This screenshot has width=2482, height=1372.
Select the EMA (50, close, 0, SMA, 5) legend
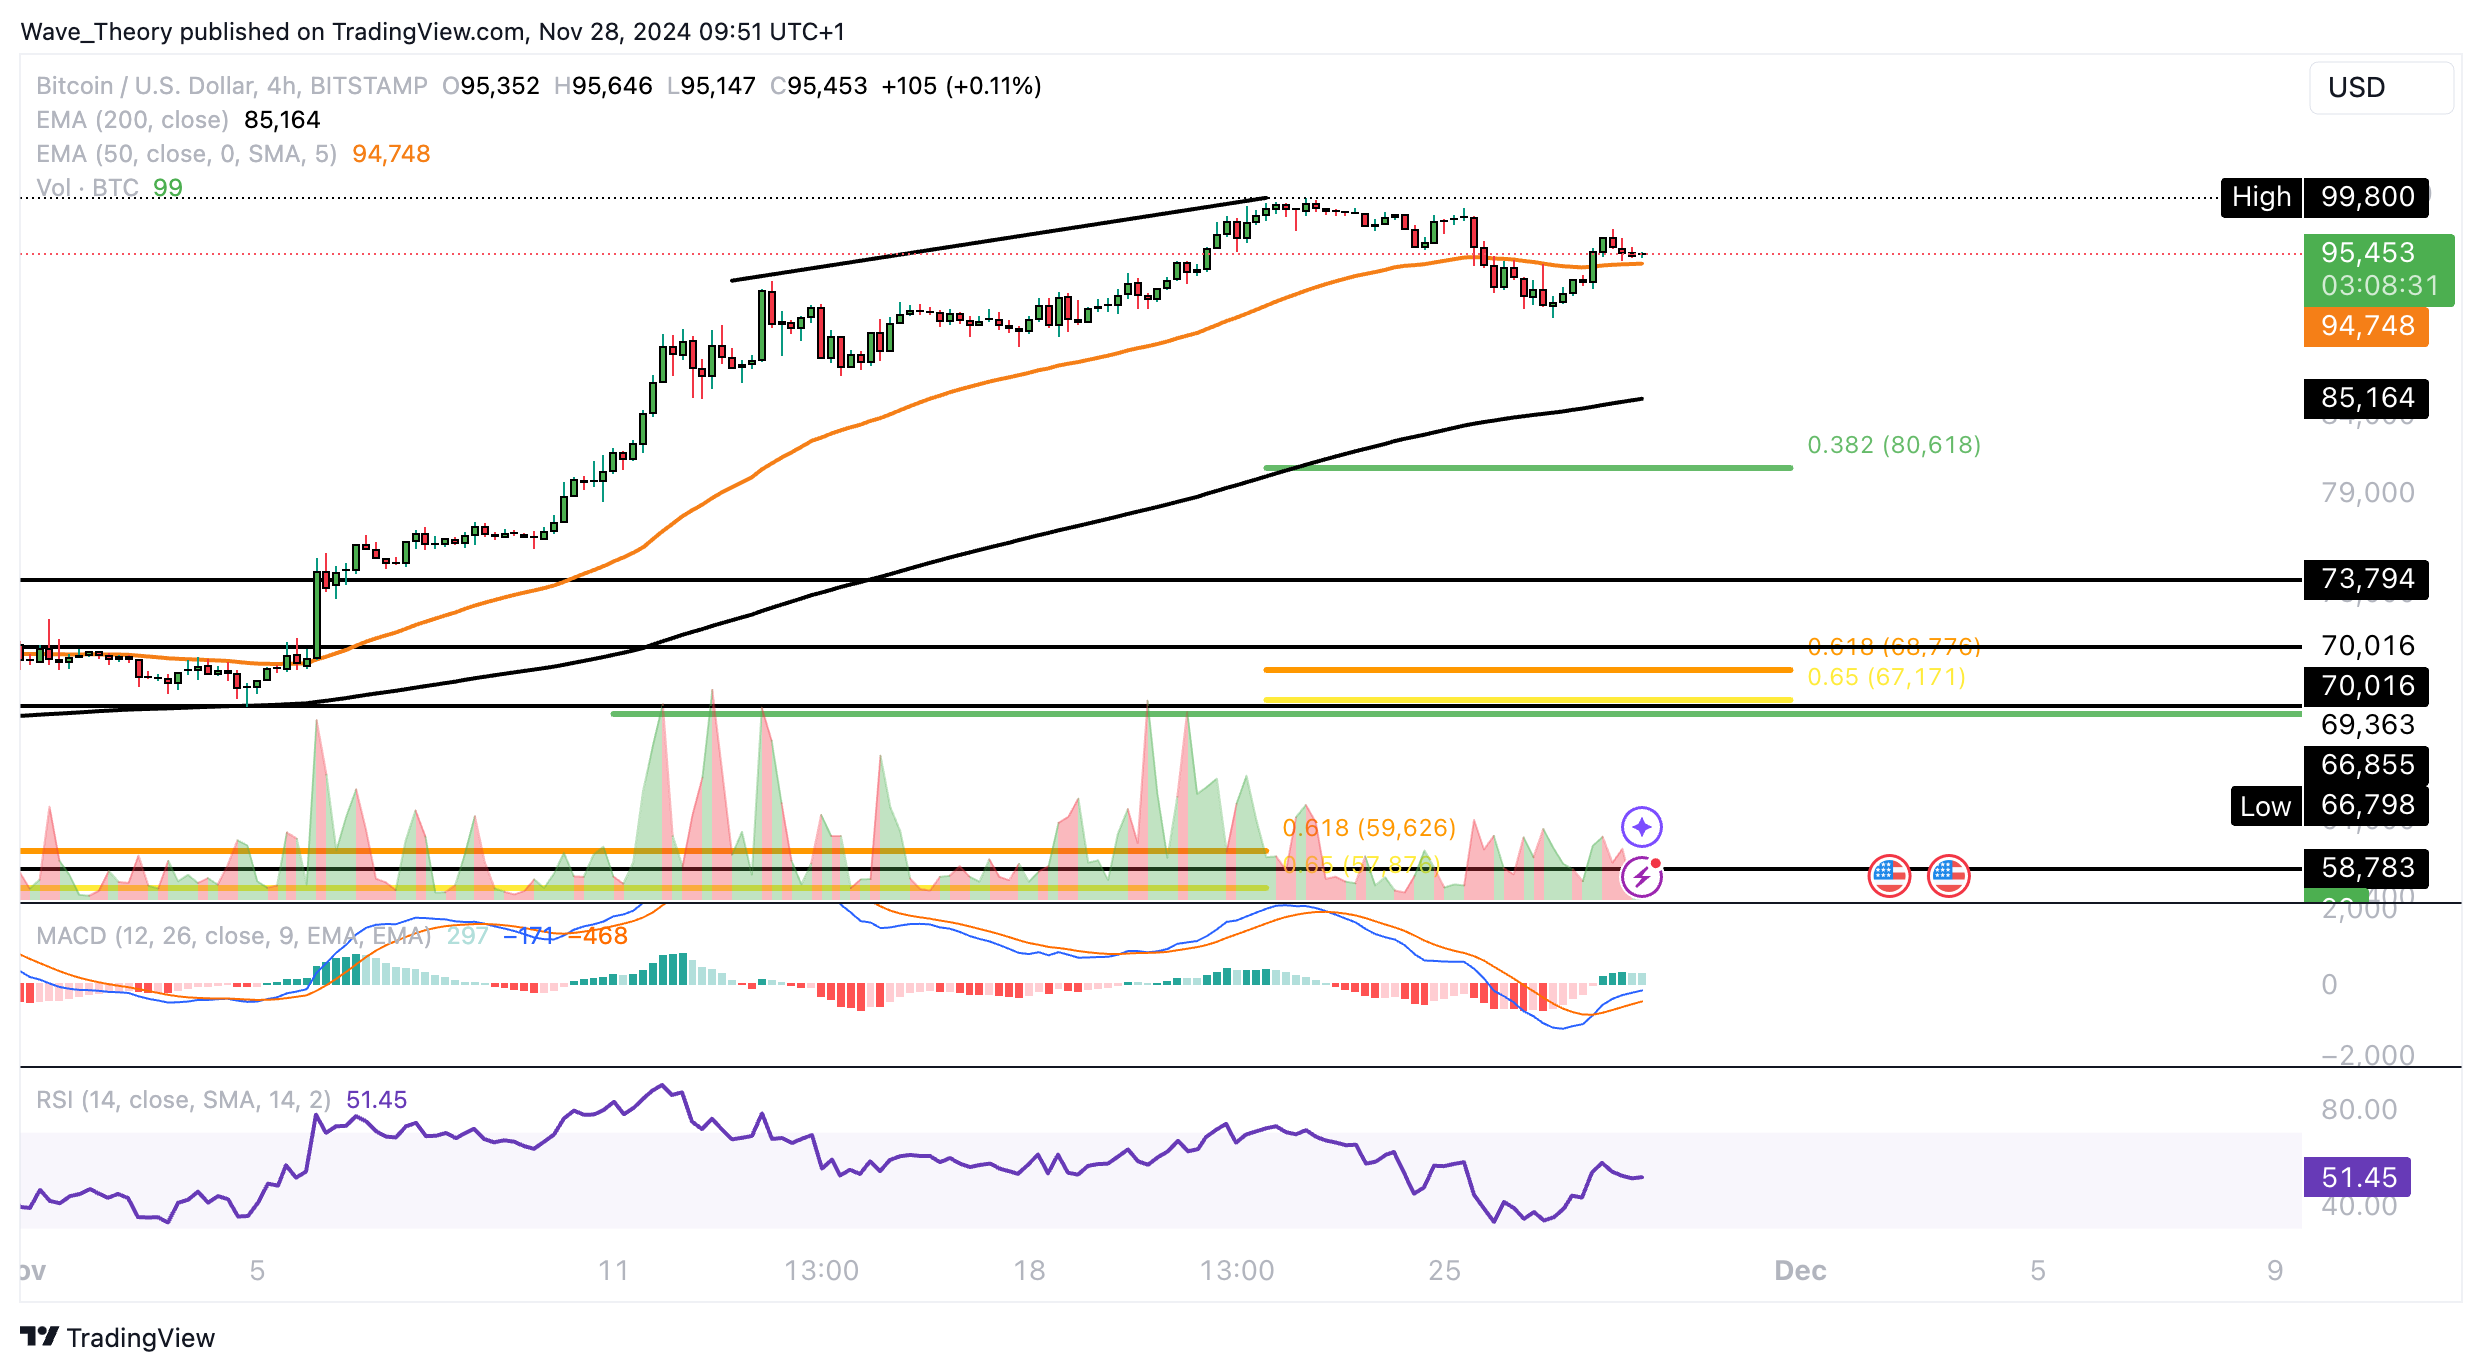pyautogui.click(x=186, y=154)
